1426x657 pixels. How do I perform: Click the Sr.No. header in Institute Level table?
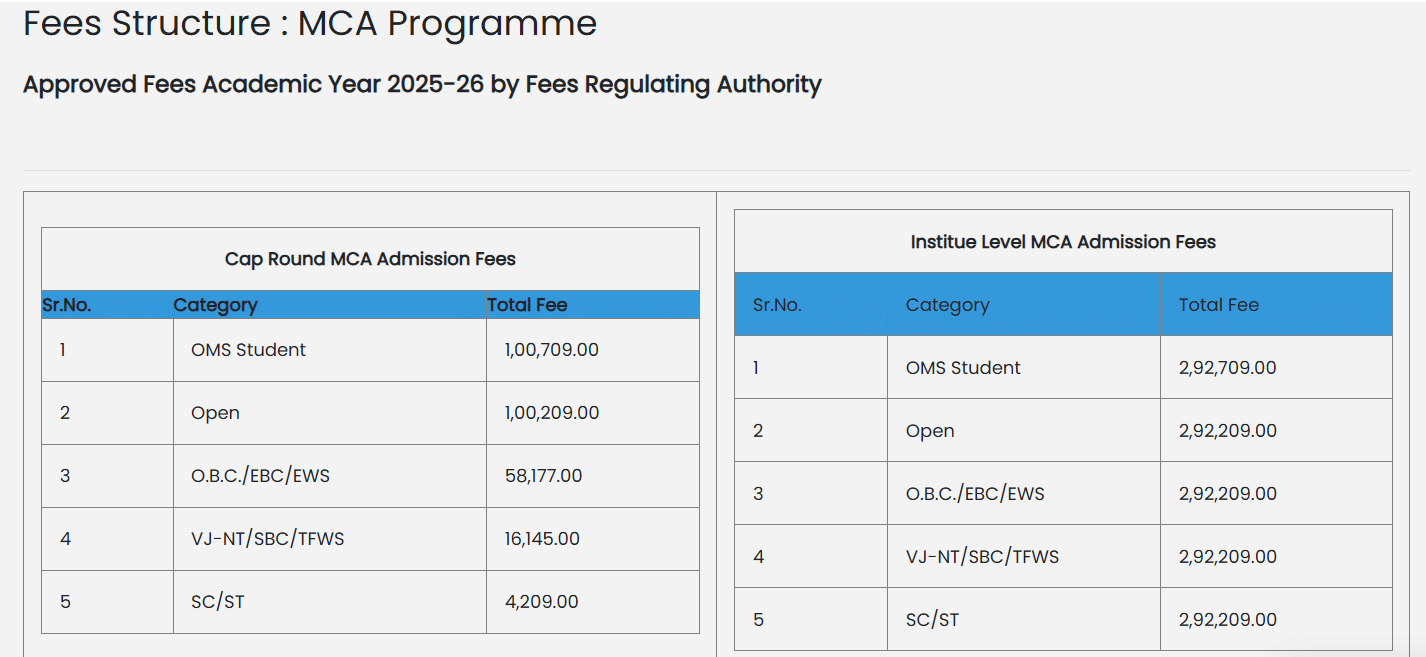[x=777, y=305]
